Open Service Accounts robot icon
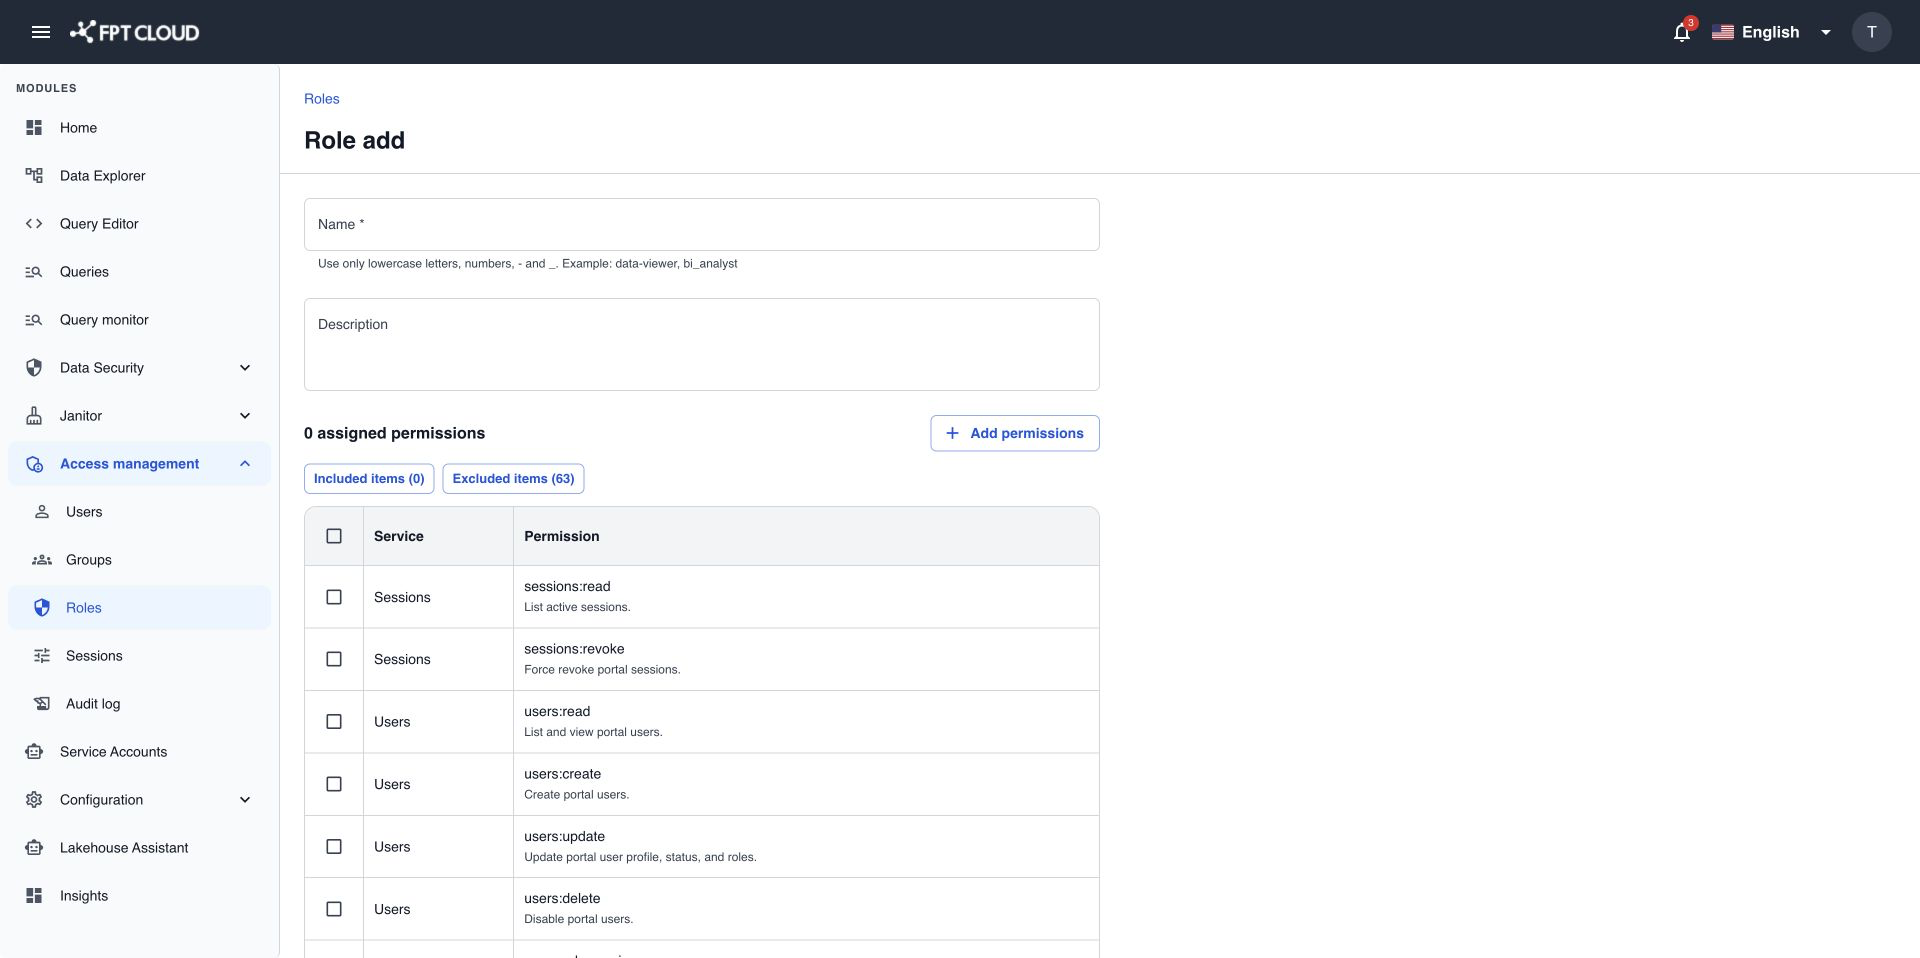 34,752
